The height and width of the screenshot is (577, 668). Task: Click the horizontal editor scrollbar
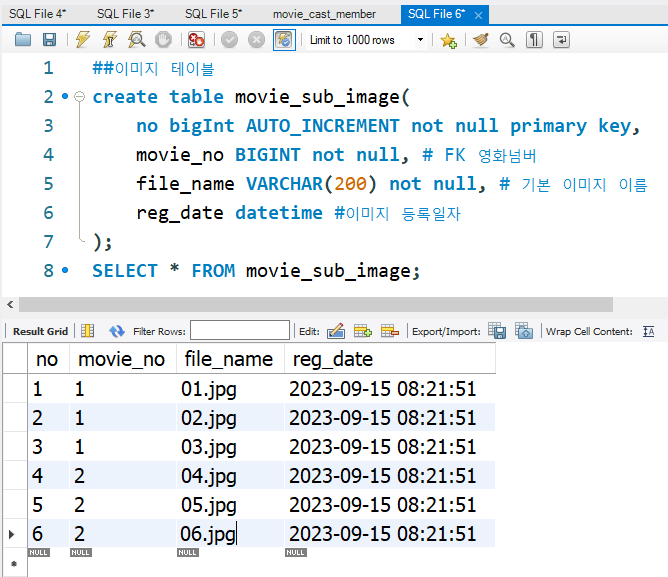[x=316, y=304]
